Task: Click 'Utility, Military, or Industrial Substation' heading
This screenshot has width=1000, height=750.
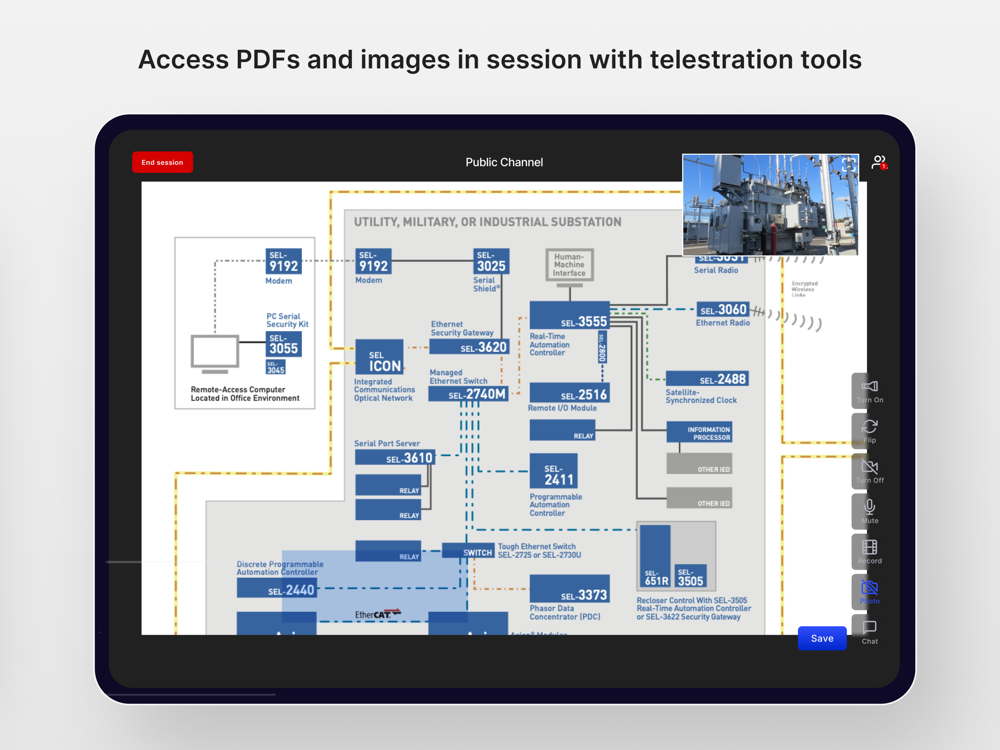Action: [487, 222]
